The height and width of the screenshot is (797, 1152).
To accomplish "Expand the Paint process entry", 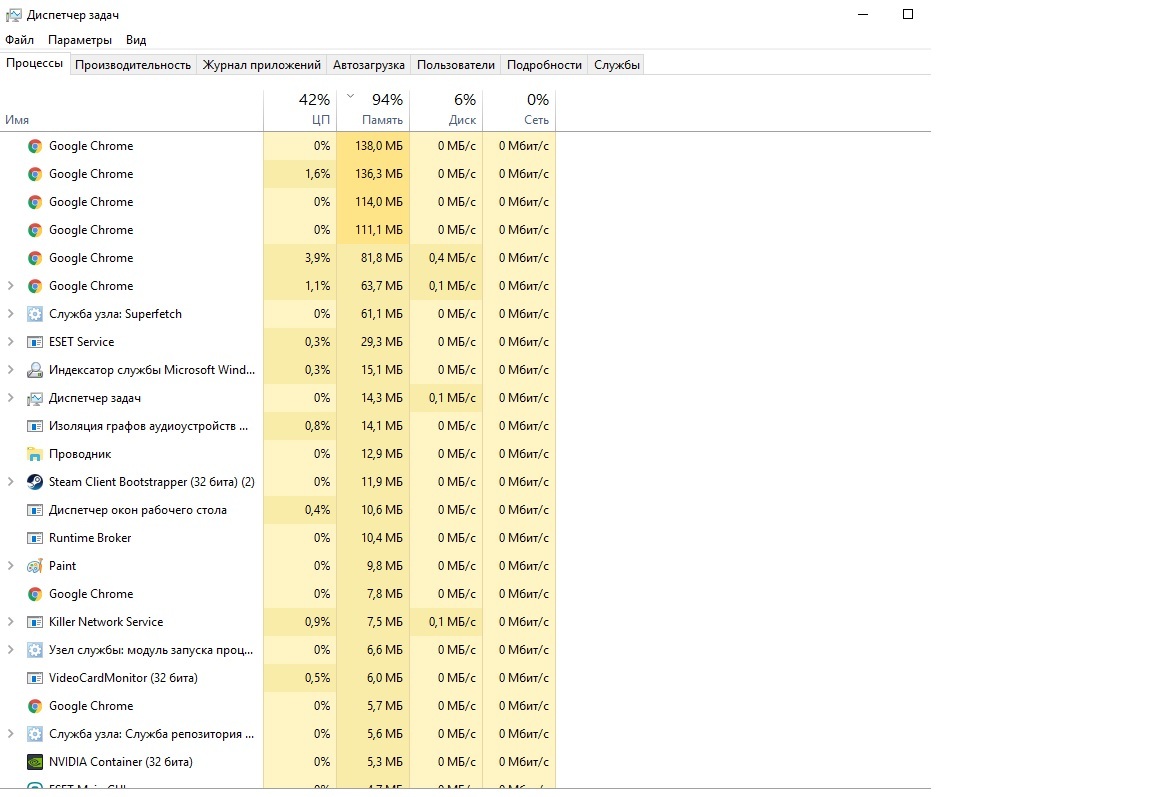I will (10, 566).
